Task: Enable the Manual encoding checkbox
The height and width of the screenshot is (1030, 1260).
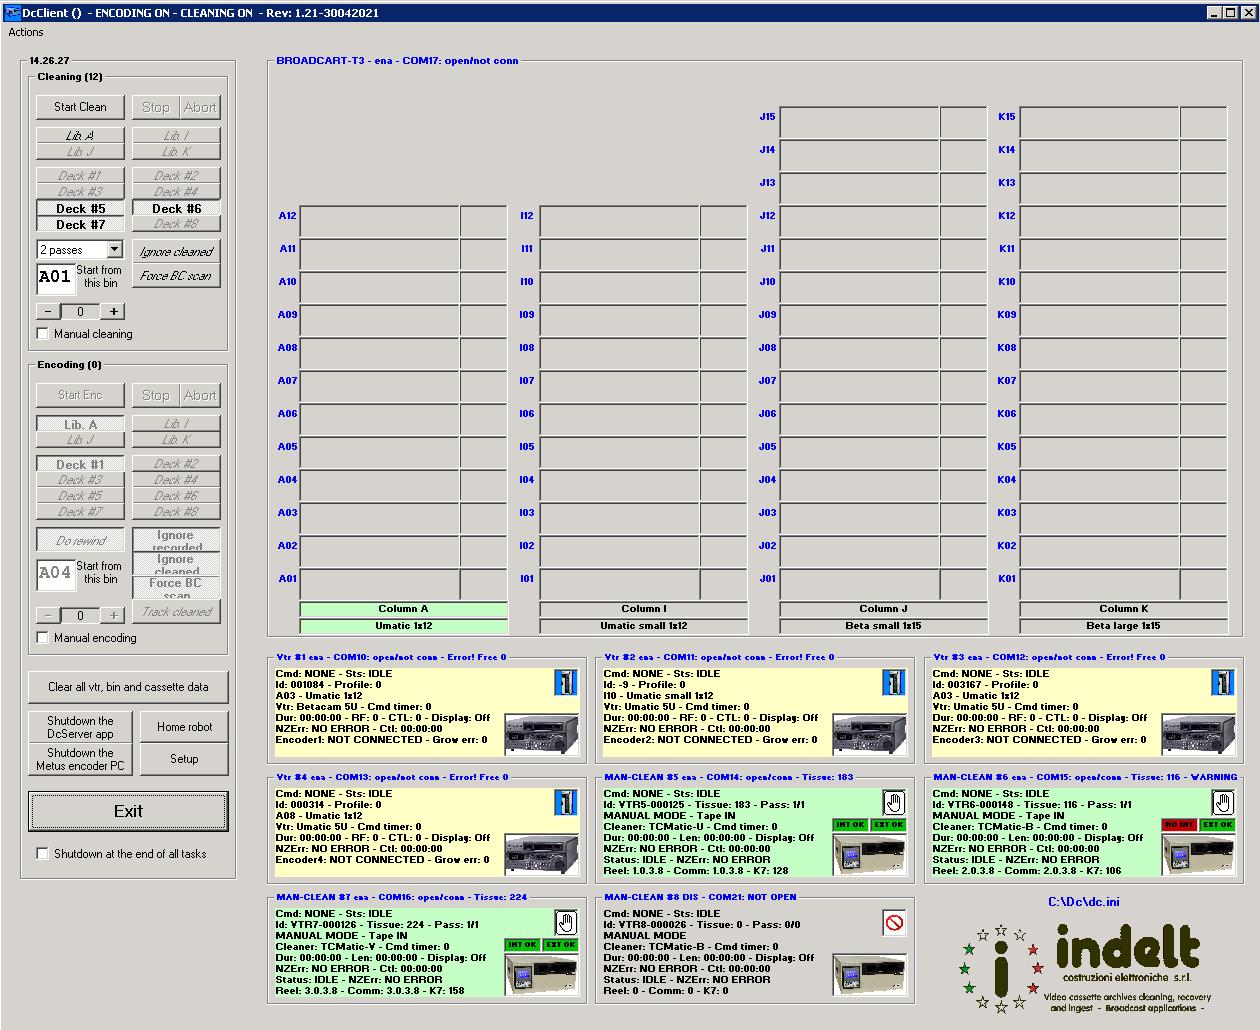Action: (43, 638)
